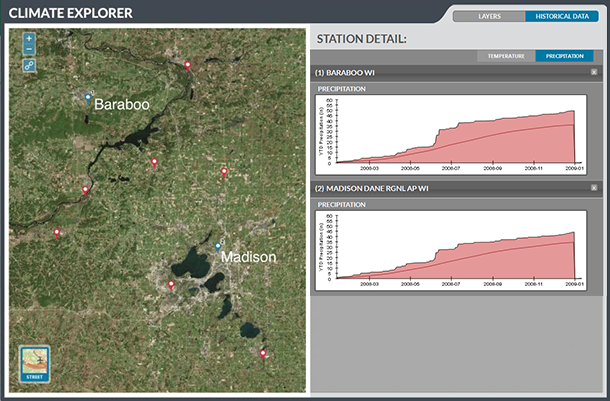The width and height of the screenshot is (610, 401).
Task: Click the (1) BARABOO WI station header
Action: [458, 73]
